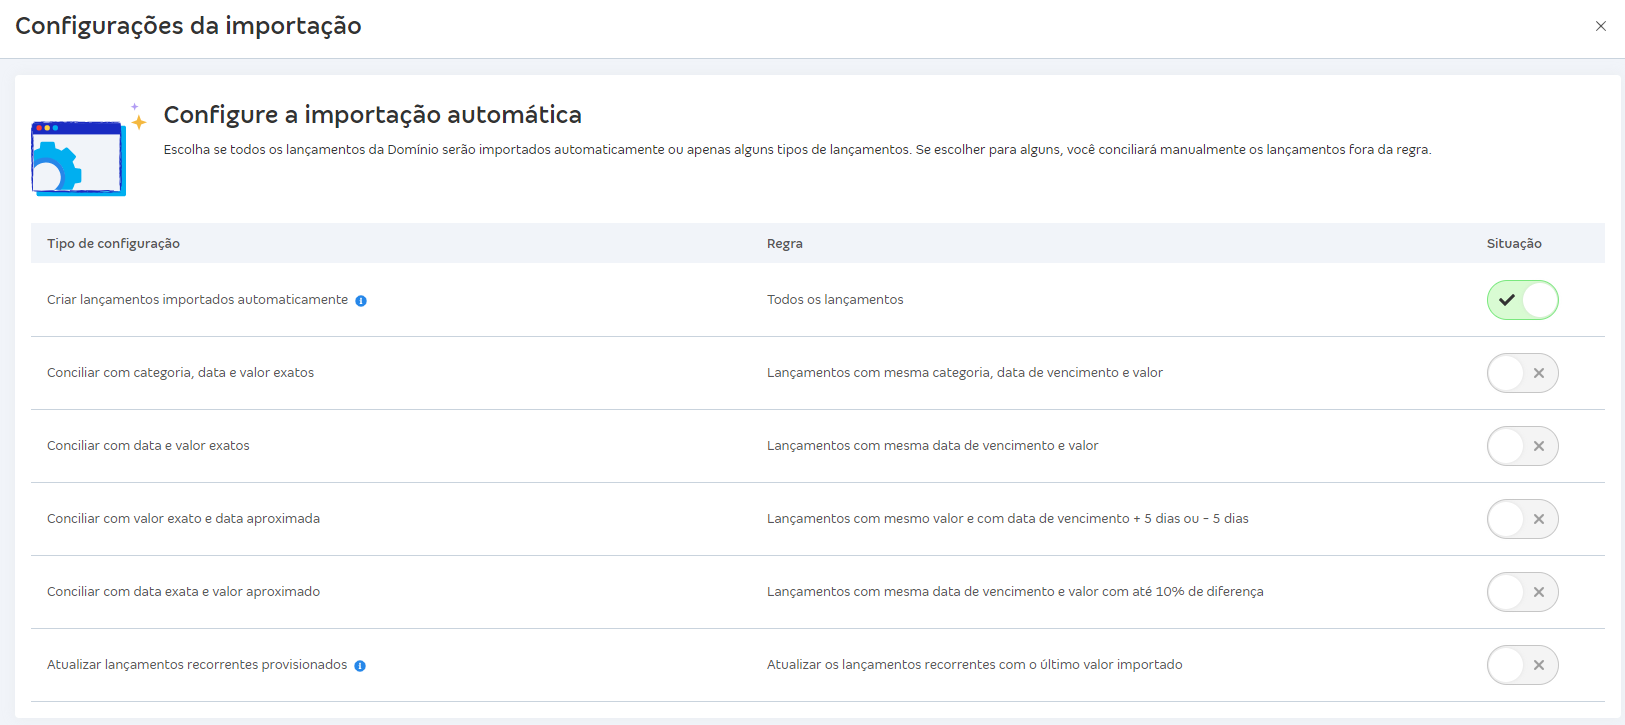Enable Conciliar com categoria, data e valor exatos

coord(1522,373)
